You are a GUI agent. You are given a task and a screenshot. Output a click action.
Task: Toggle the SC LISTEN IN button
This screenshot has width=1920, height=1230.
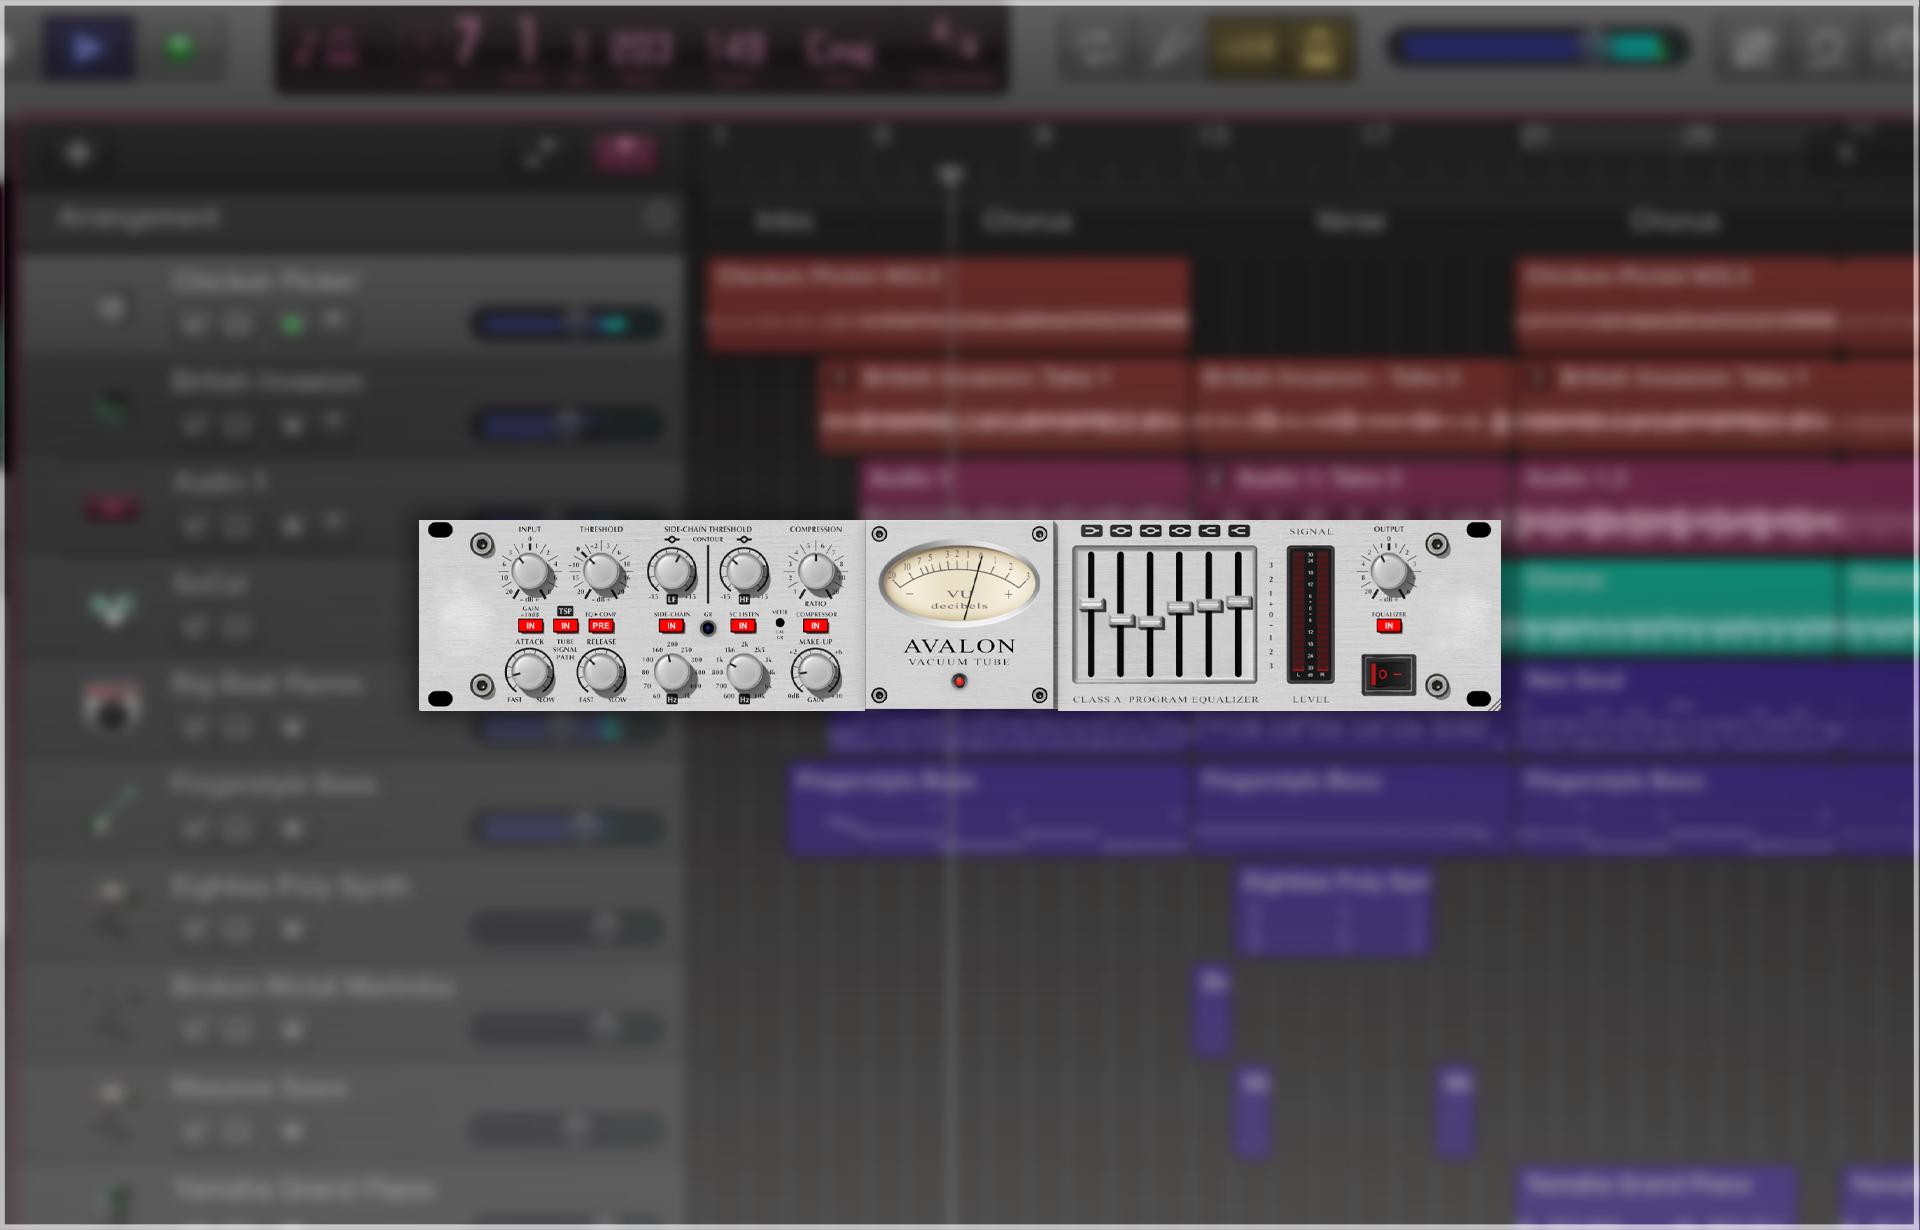pyautogui.click(x=743, y=626)
